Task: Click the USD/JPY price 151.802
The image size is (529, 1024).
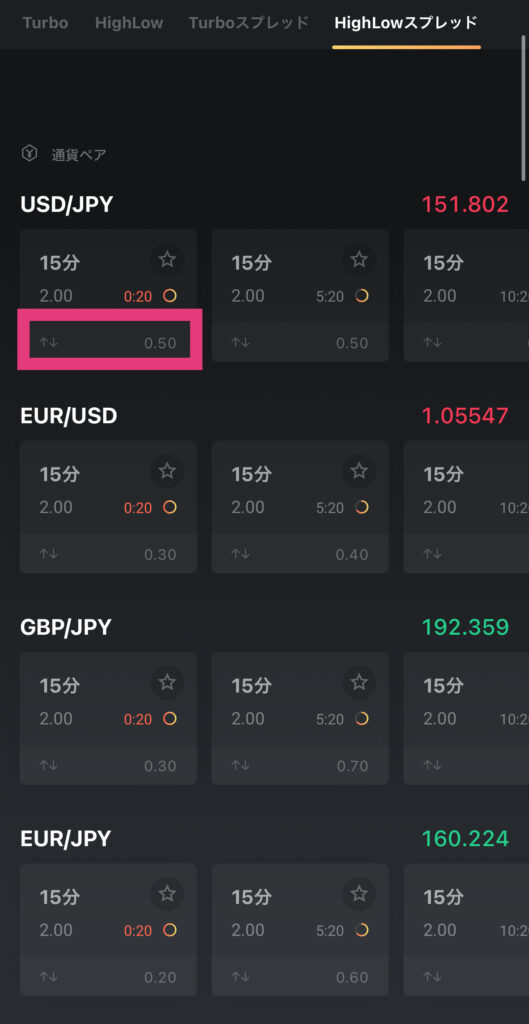Action: point(465,204)
